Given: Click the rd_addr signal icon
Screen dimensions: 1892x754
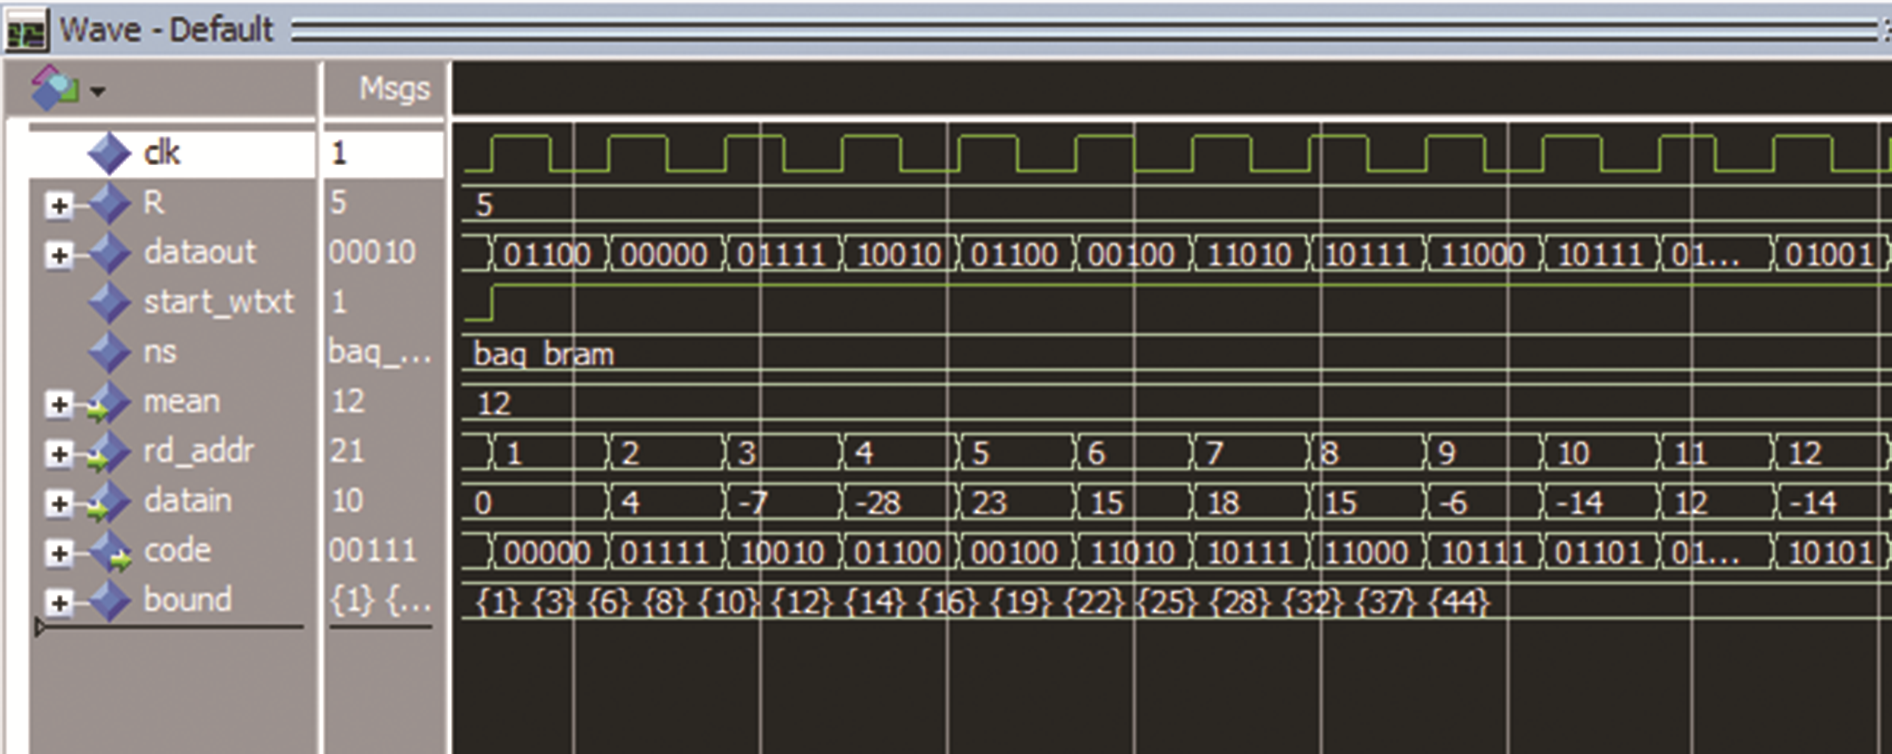Looking at the screenshot, I should coord(109,452).
